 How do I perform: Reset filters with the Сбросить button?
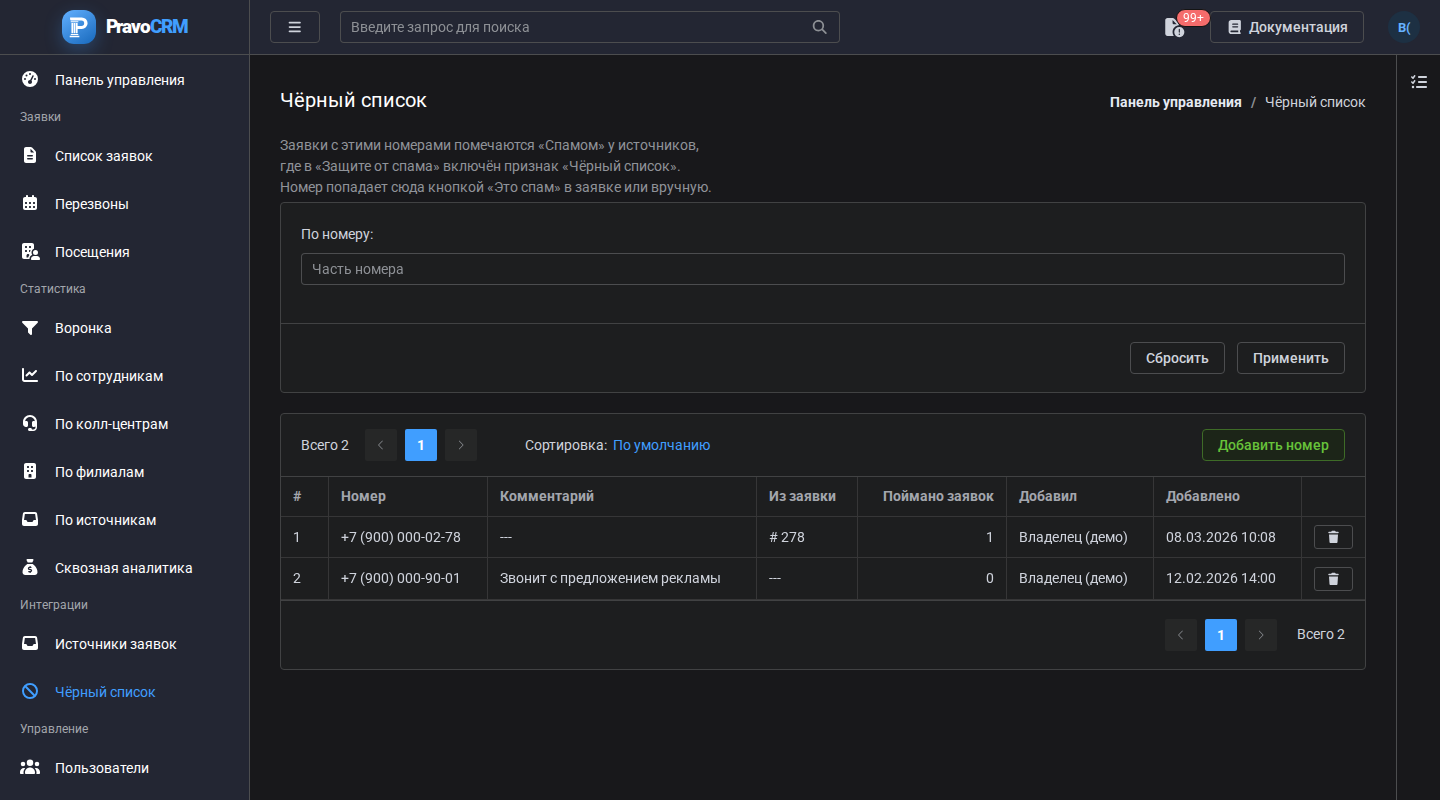coord(1177,358)
